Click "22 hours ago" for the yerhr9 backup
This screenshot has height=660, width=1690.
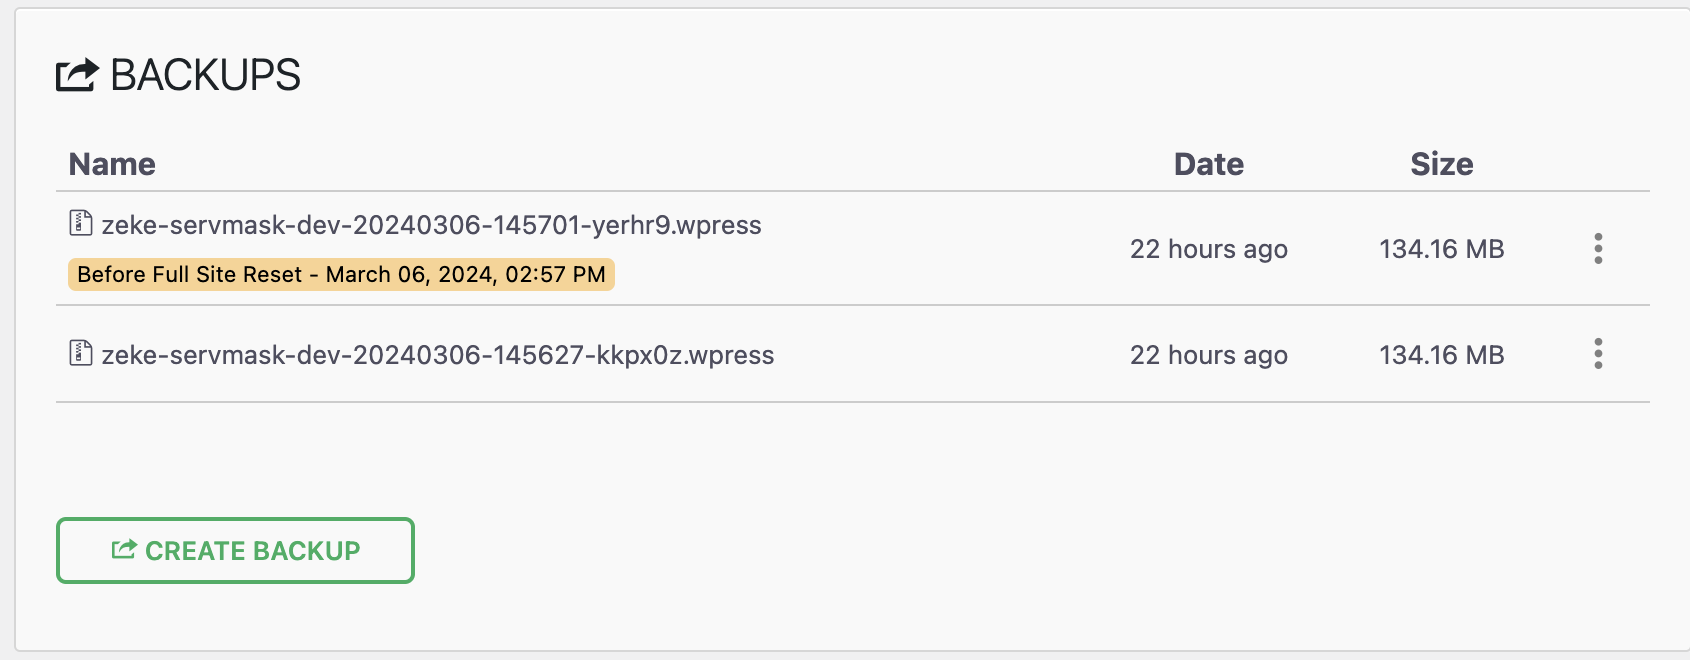point(1208,249)
